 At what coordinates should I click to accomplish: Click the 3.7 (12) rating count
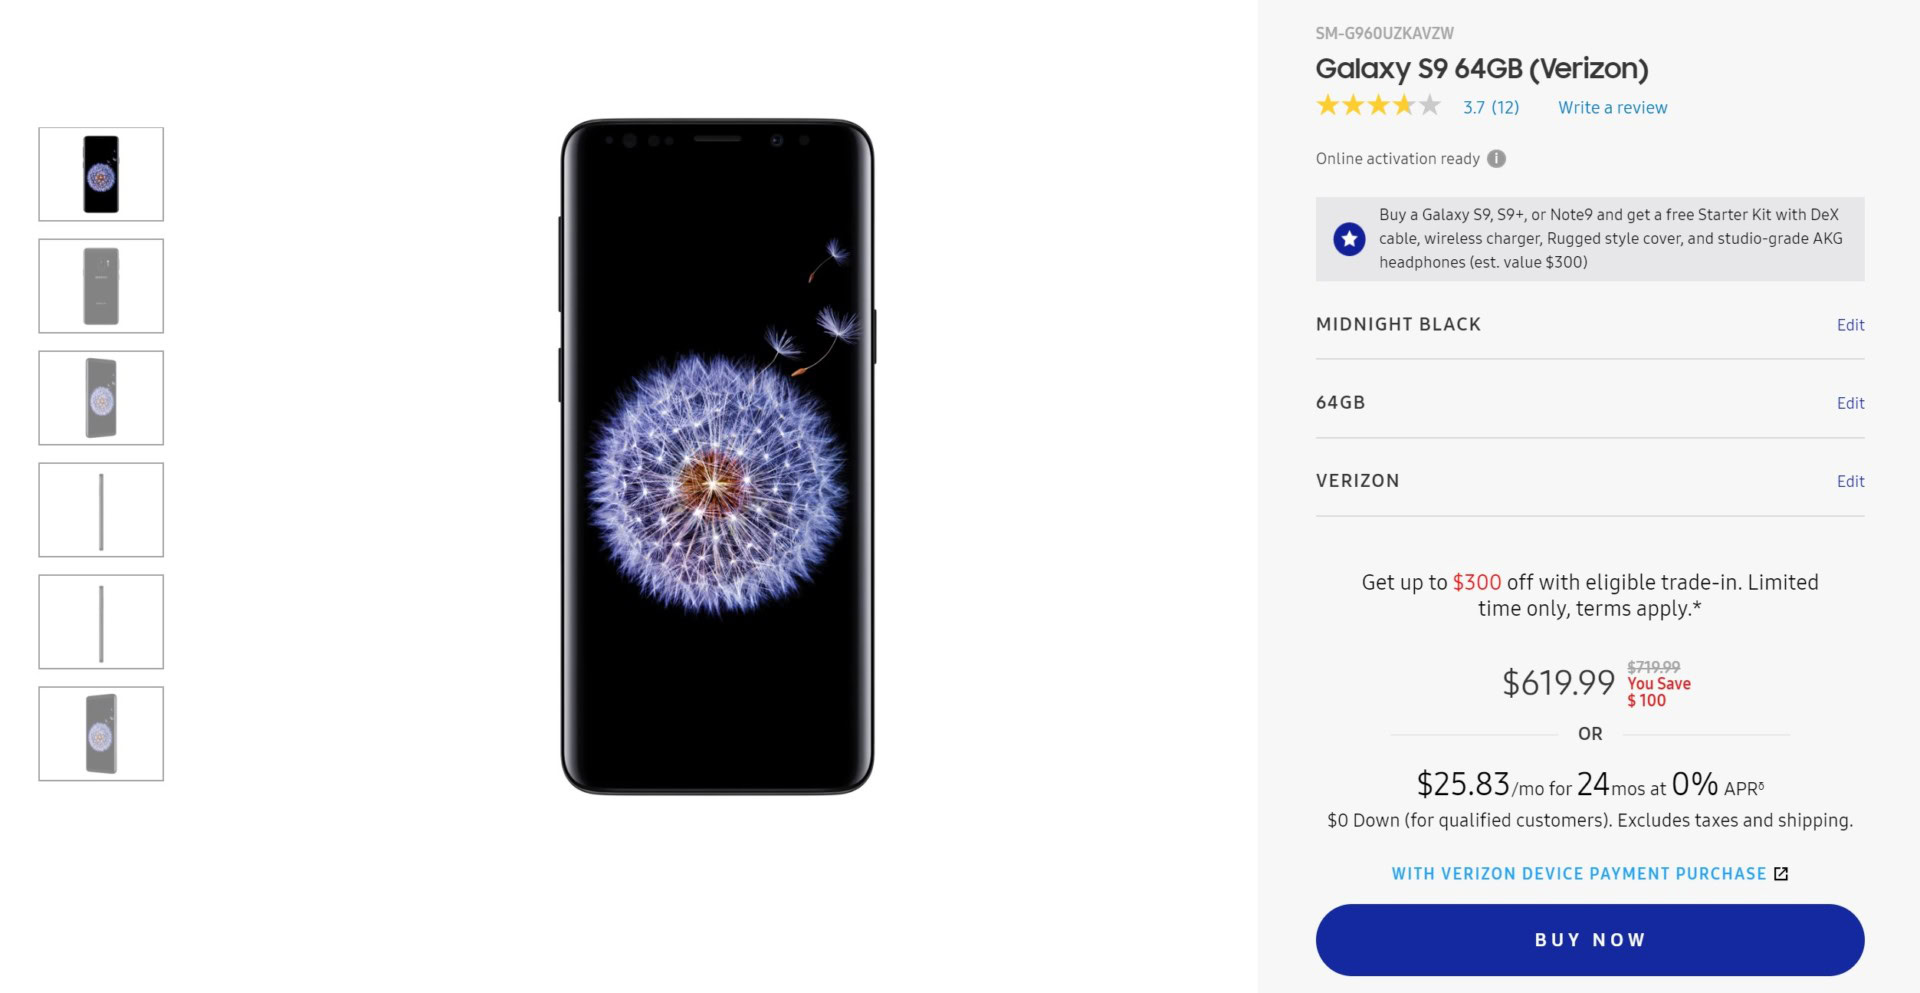tap(1490, 108)
